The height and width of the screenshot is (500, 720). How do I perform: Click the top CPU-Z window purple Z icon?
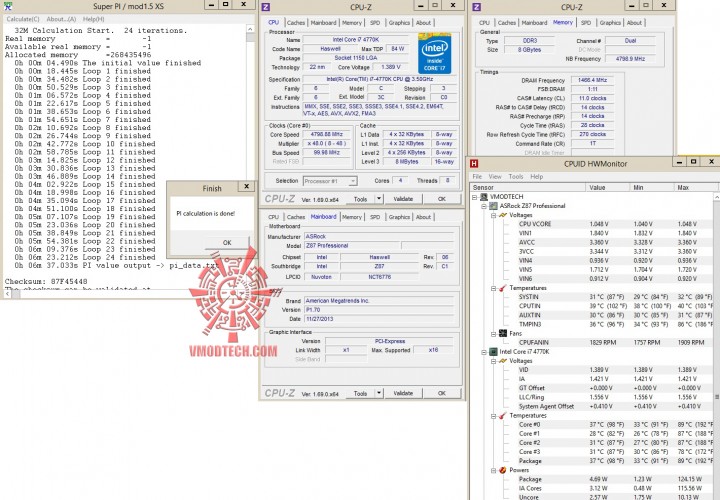(266, 7)
